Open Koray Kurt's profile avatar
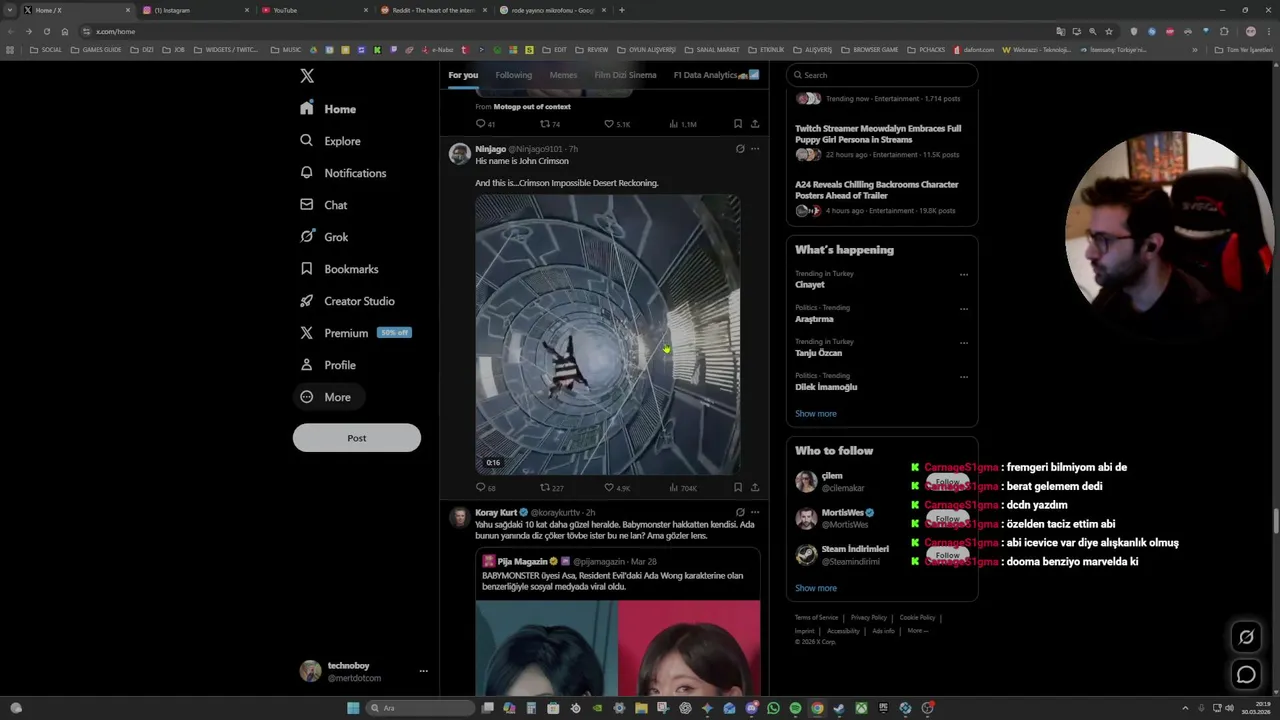This screenshot has width=1280, height=720. [x=459, y=517]
